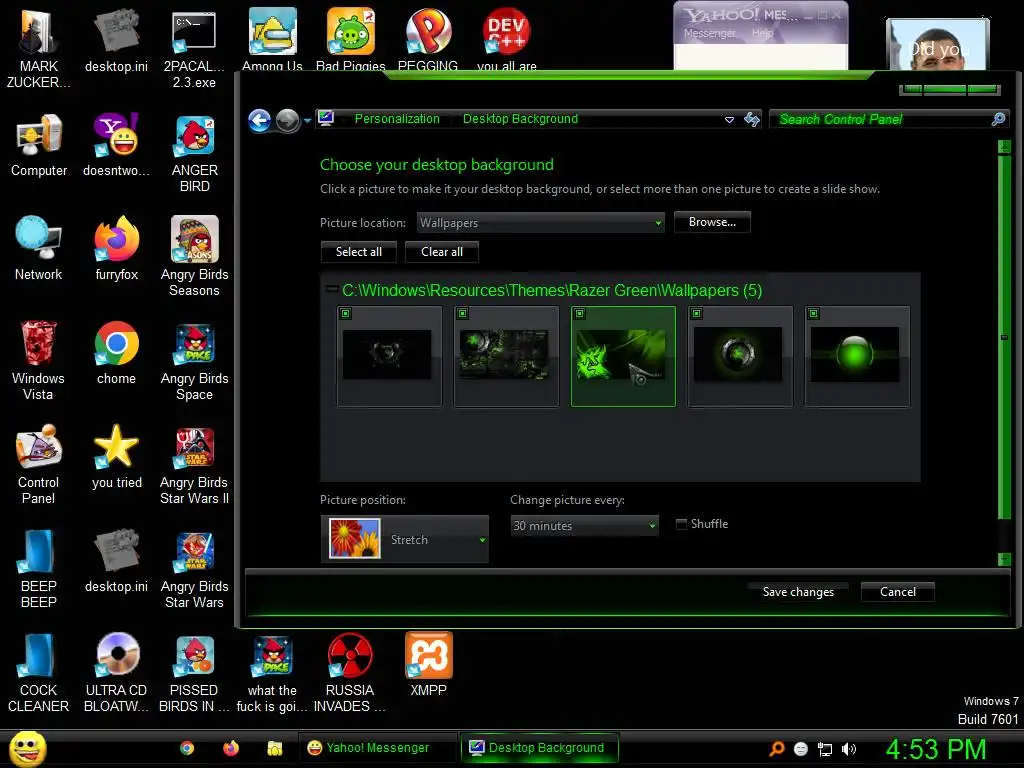Uncheck the second wallpaper's checkbox
Image resolution: width=1024 pixels, height=768 pixels.
(462, 313)
